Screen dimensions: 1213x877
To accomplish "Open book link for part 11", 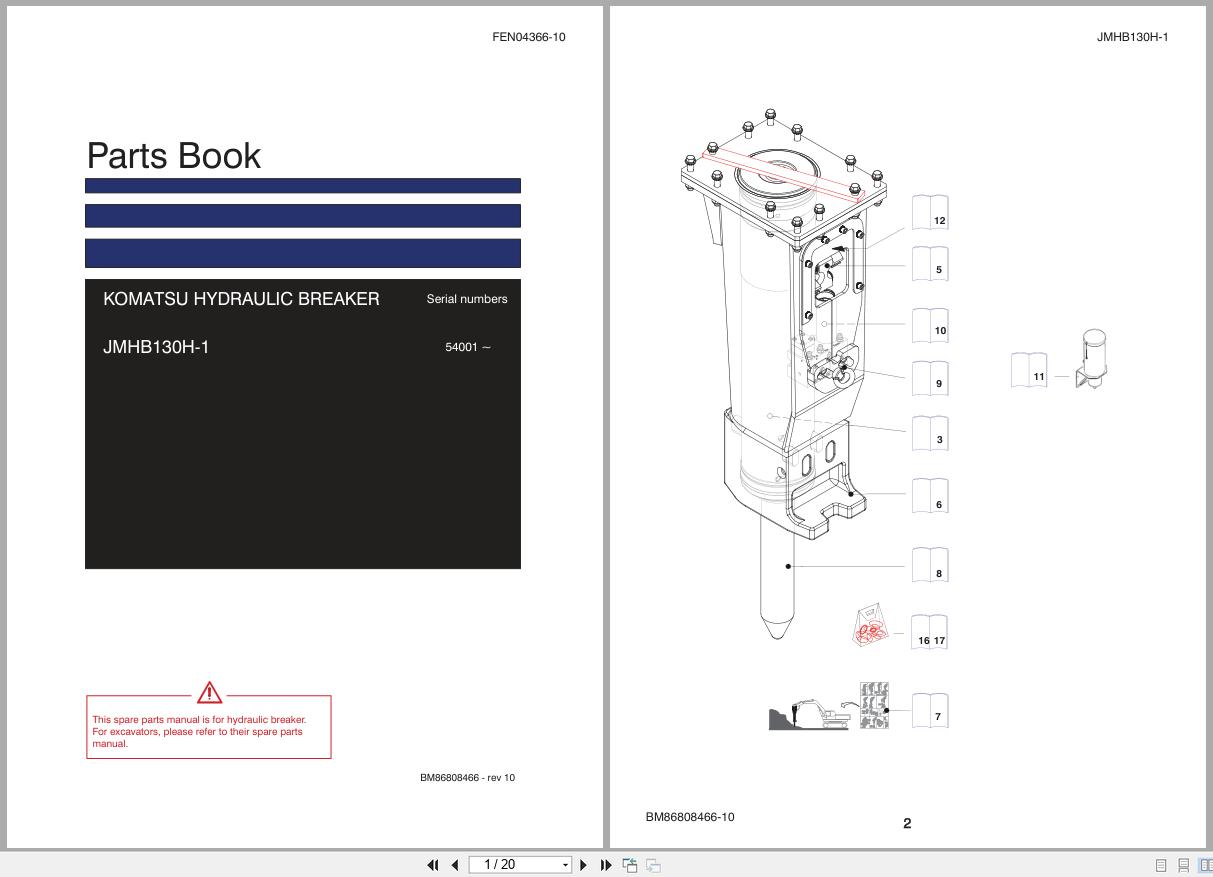I will pyautogui.click(x=1029, y=370).
